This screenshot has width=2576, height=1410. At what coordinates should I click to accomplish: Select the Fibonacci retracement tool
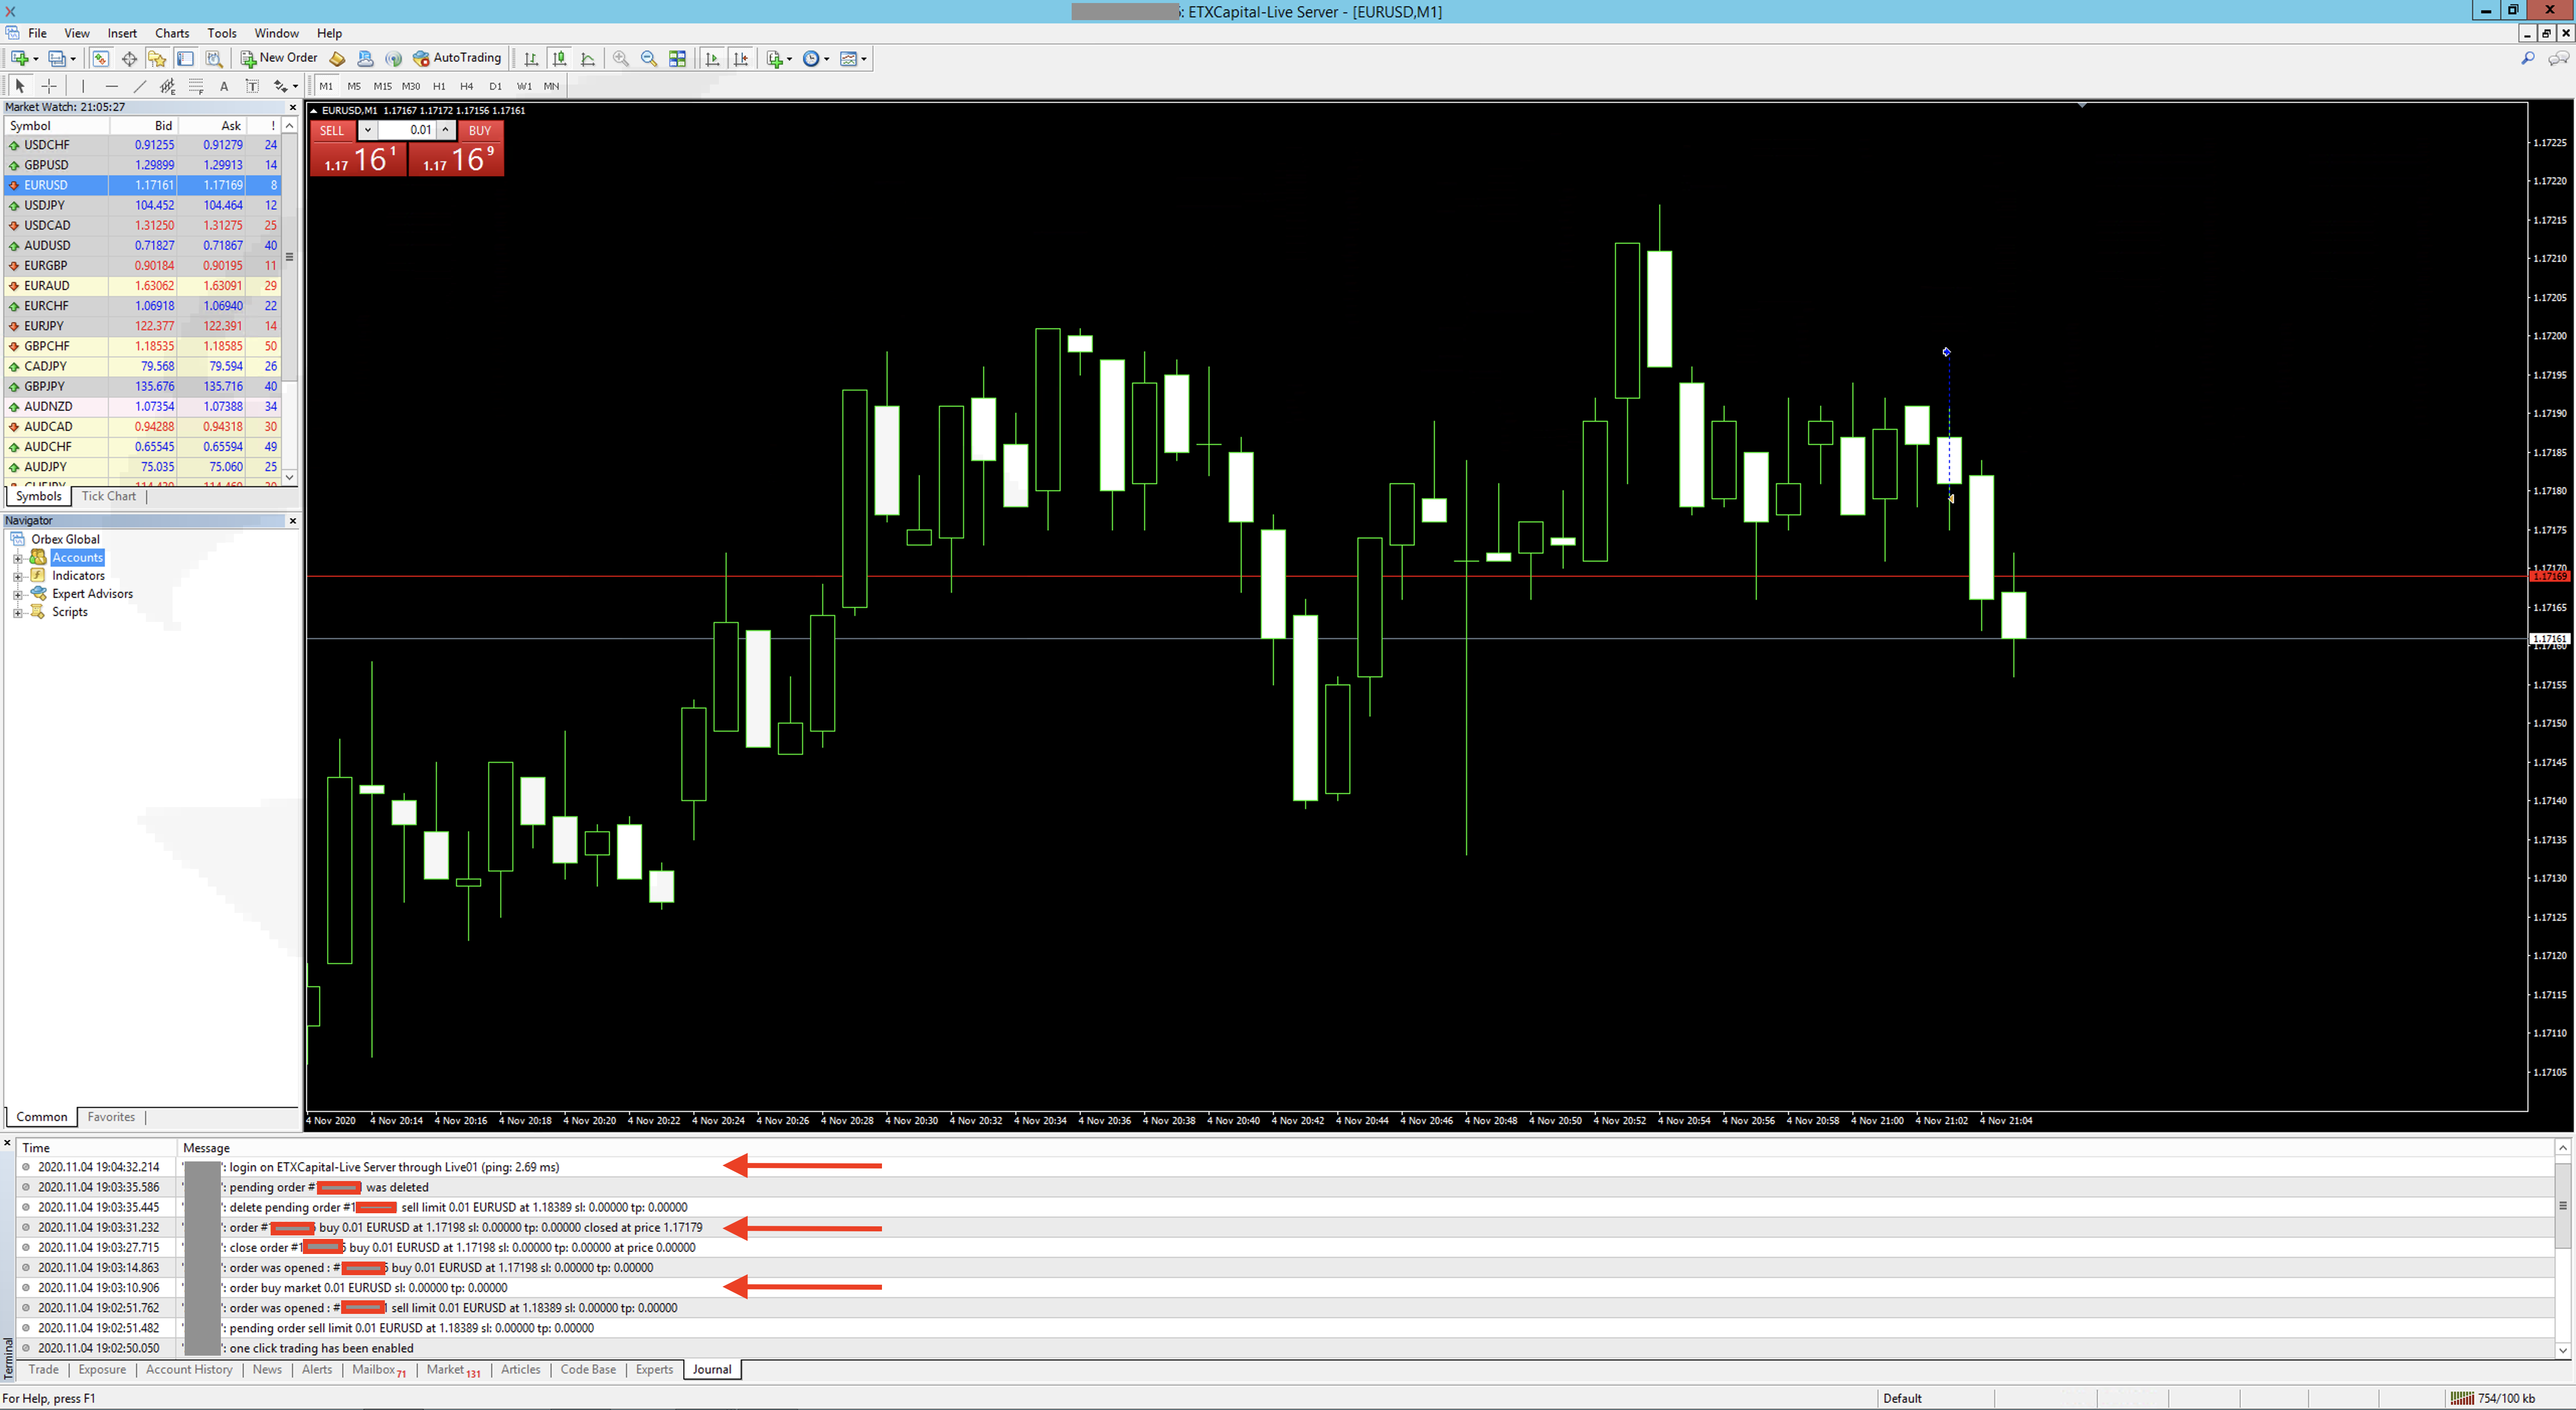click(196, 86)
